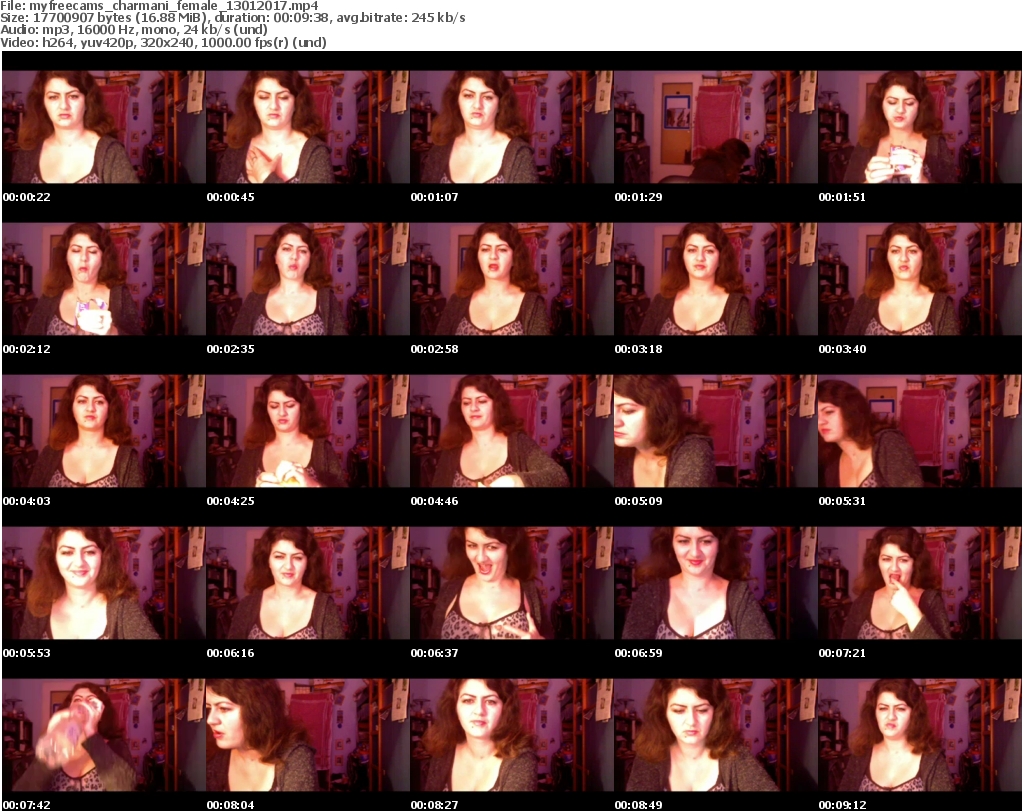
Task: Select the frame above timestamp 00:07:21
Action: tap(920, 583)
